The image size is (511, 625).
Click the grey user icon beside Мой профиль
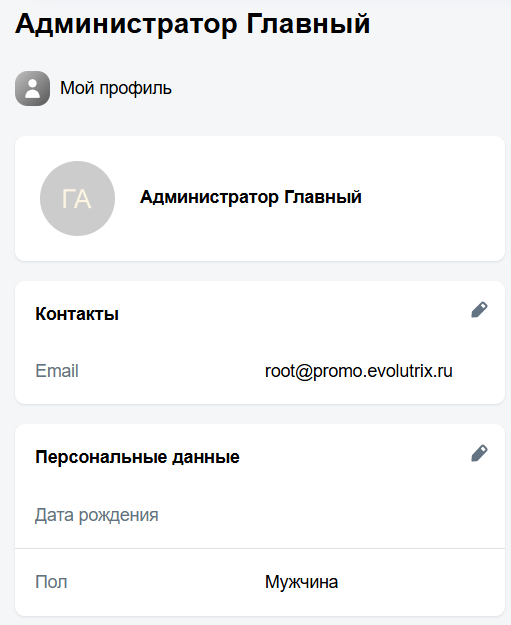32,88
